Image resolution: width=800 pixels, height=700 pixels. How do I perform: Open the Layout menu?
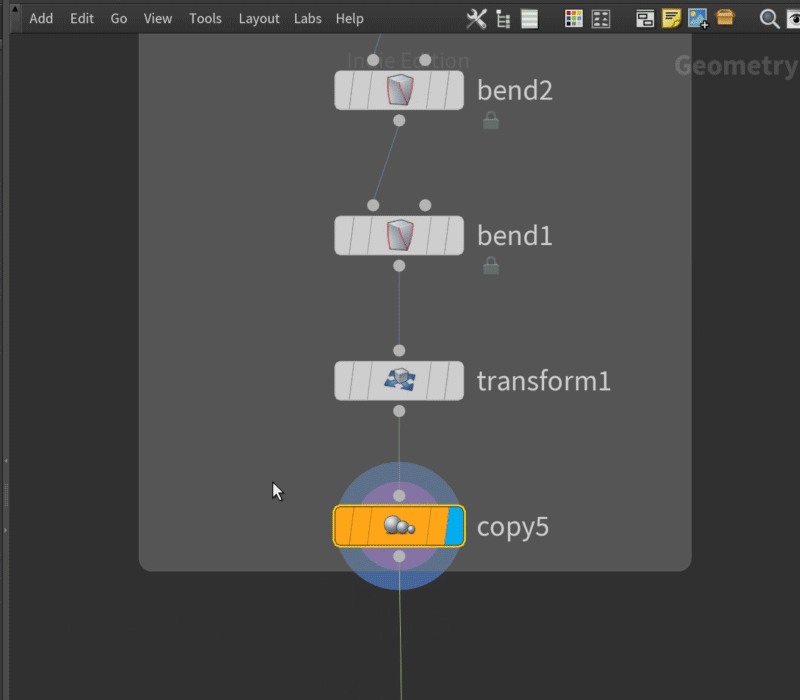[x=259, y=19]
